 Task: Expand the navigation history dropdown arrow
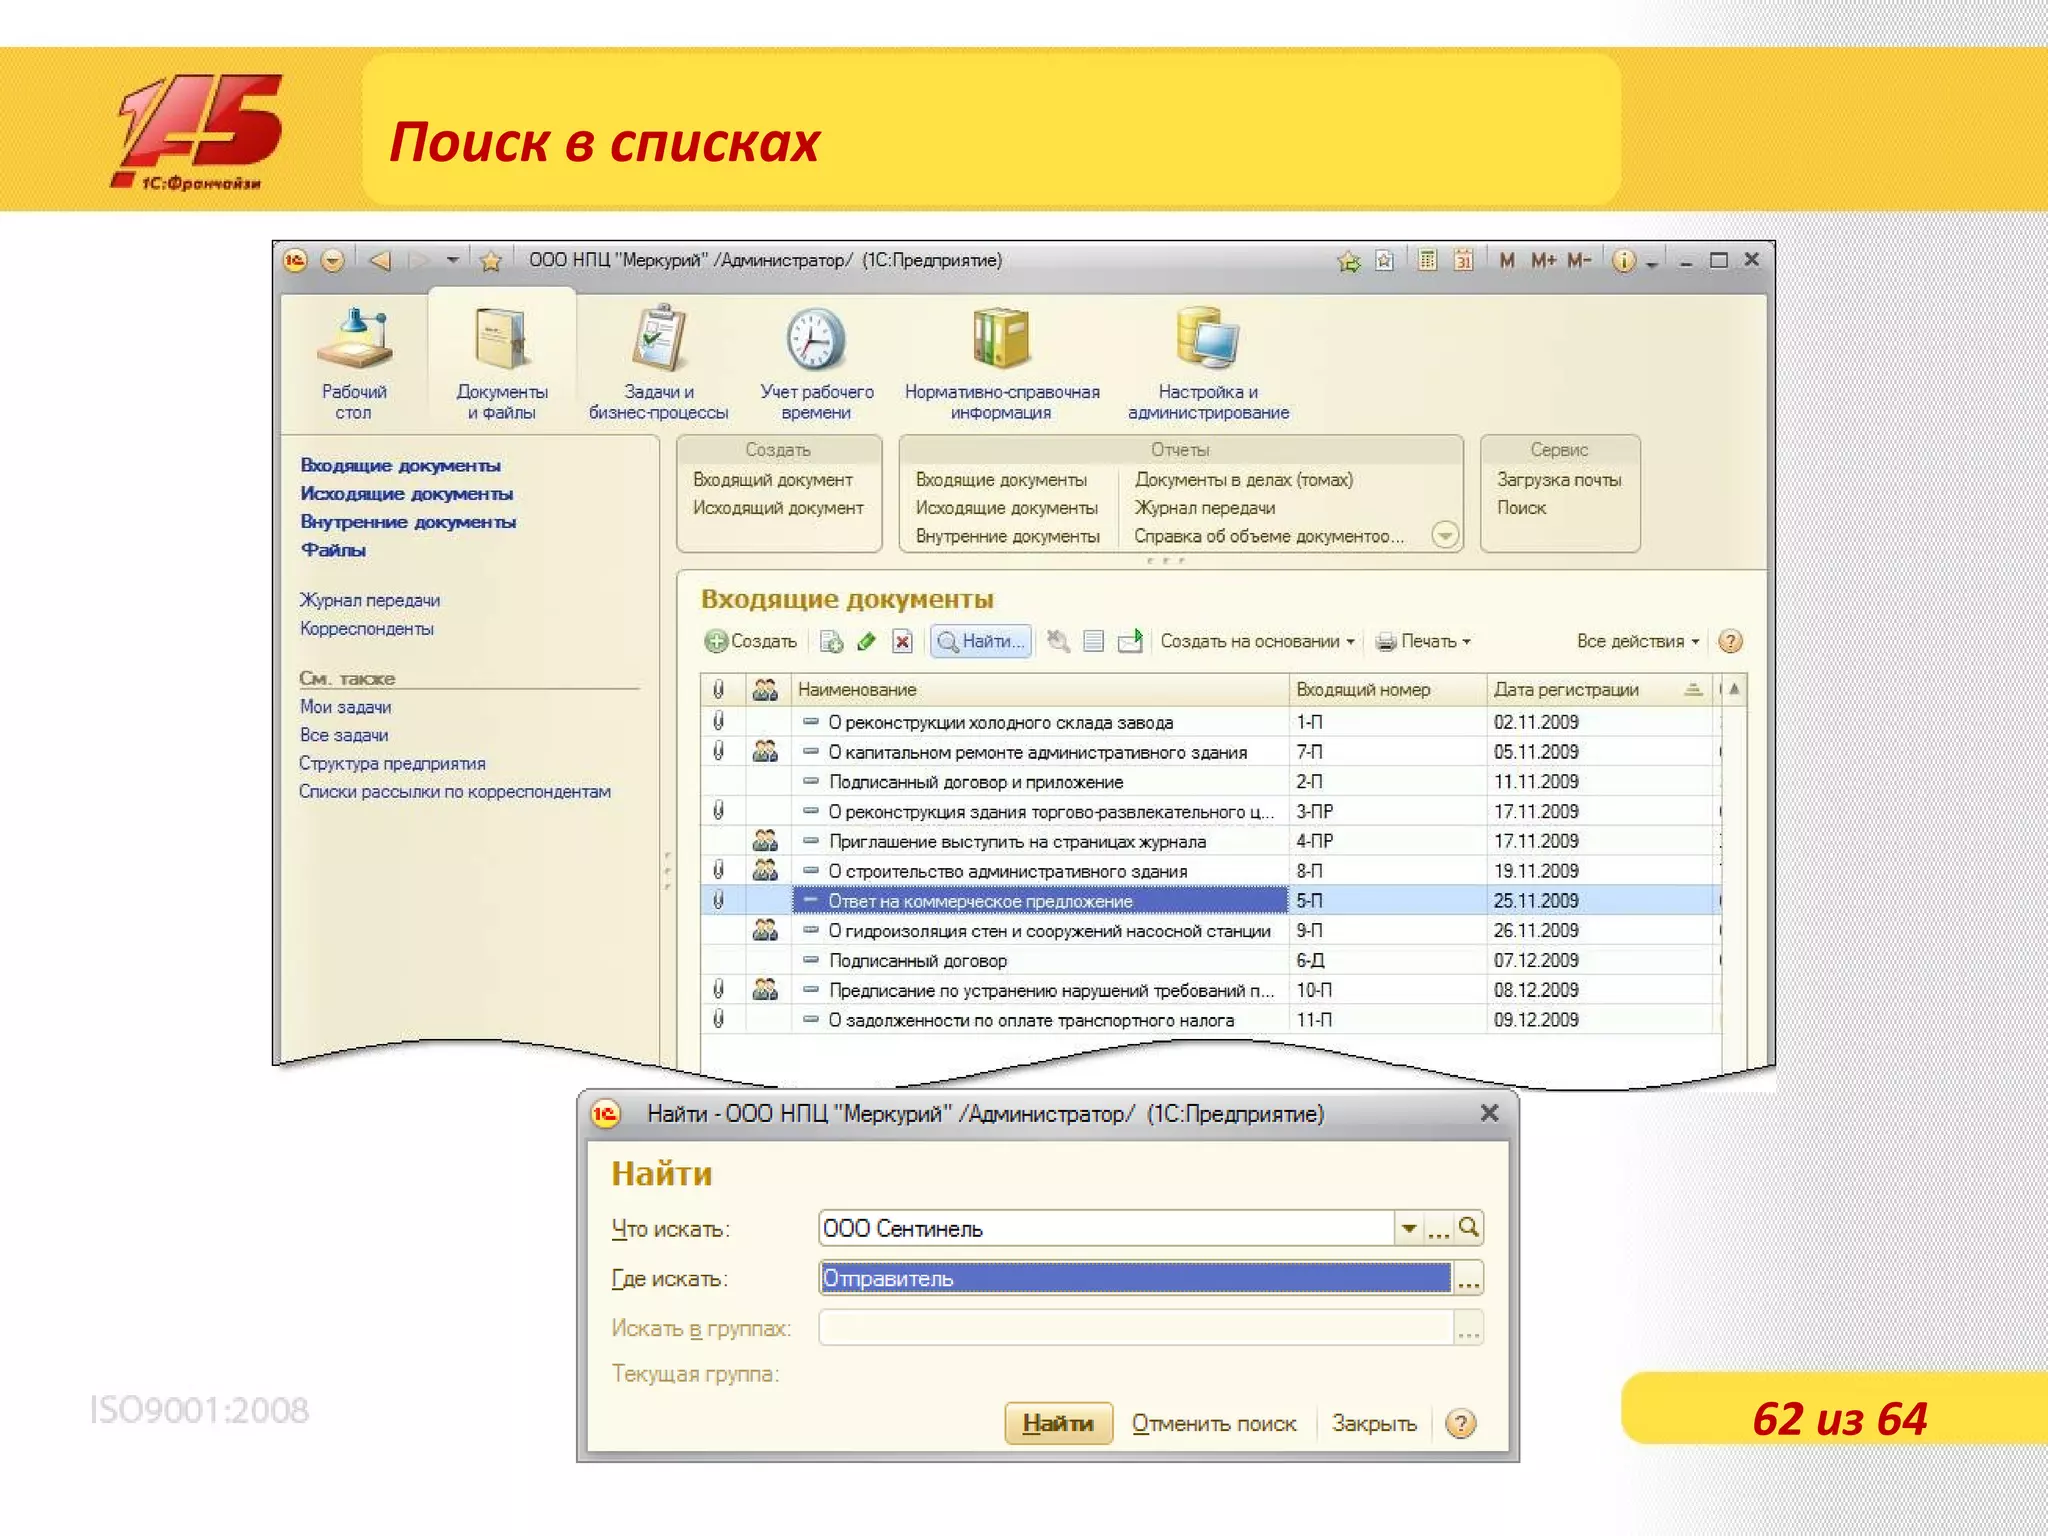[452, 260]
